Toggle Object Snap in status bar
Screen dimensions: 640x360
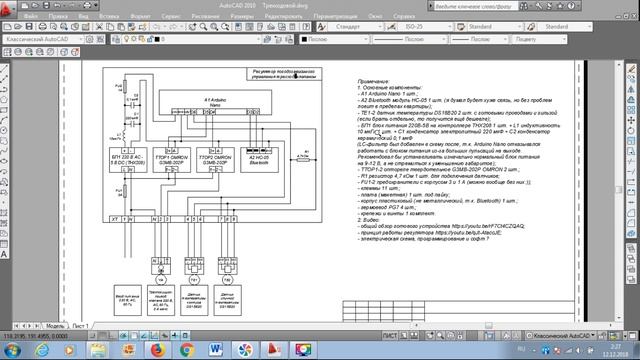click(134, 336)
